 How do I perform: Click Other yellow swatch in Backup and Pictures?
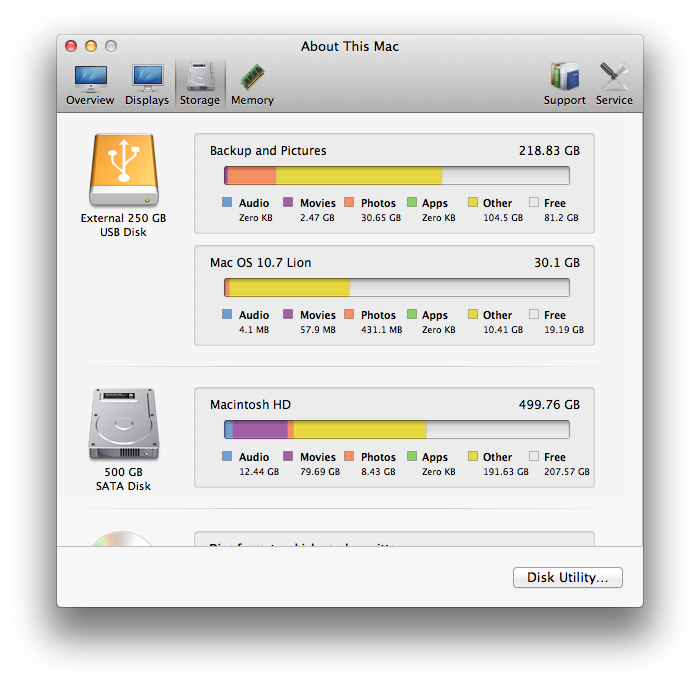pyautogui.click(x=473, y=202)
